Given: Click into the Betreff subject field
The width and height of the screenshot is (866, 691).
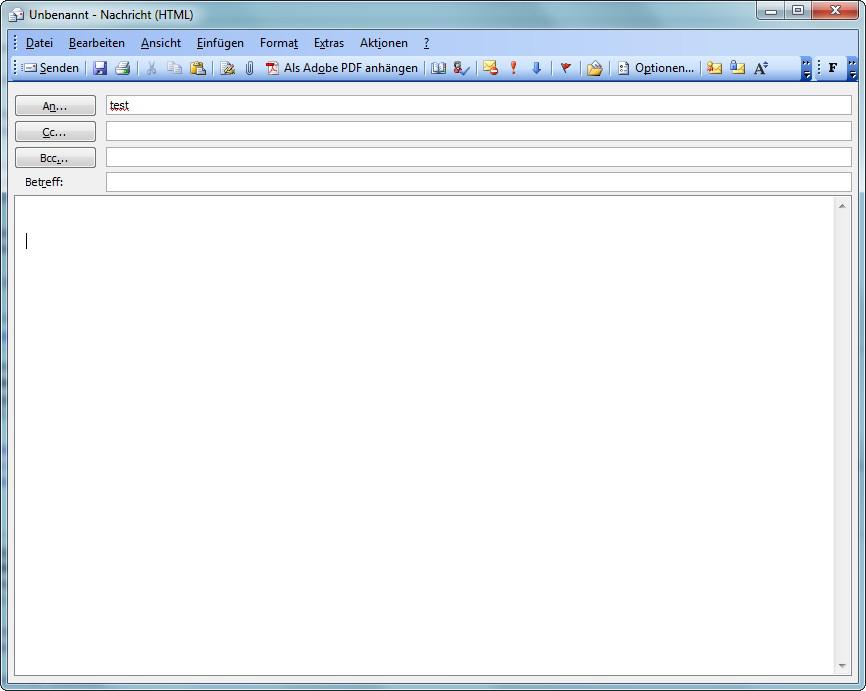Looking at the screenshot, I should tap(479, 182).
